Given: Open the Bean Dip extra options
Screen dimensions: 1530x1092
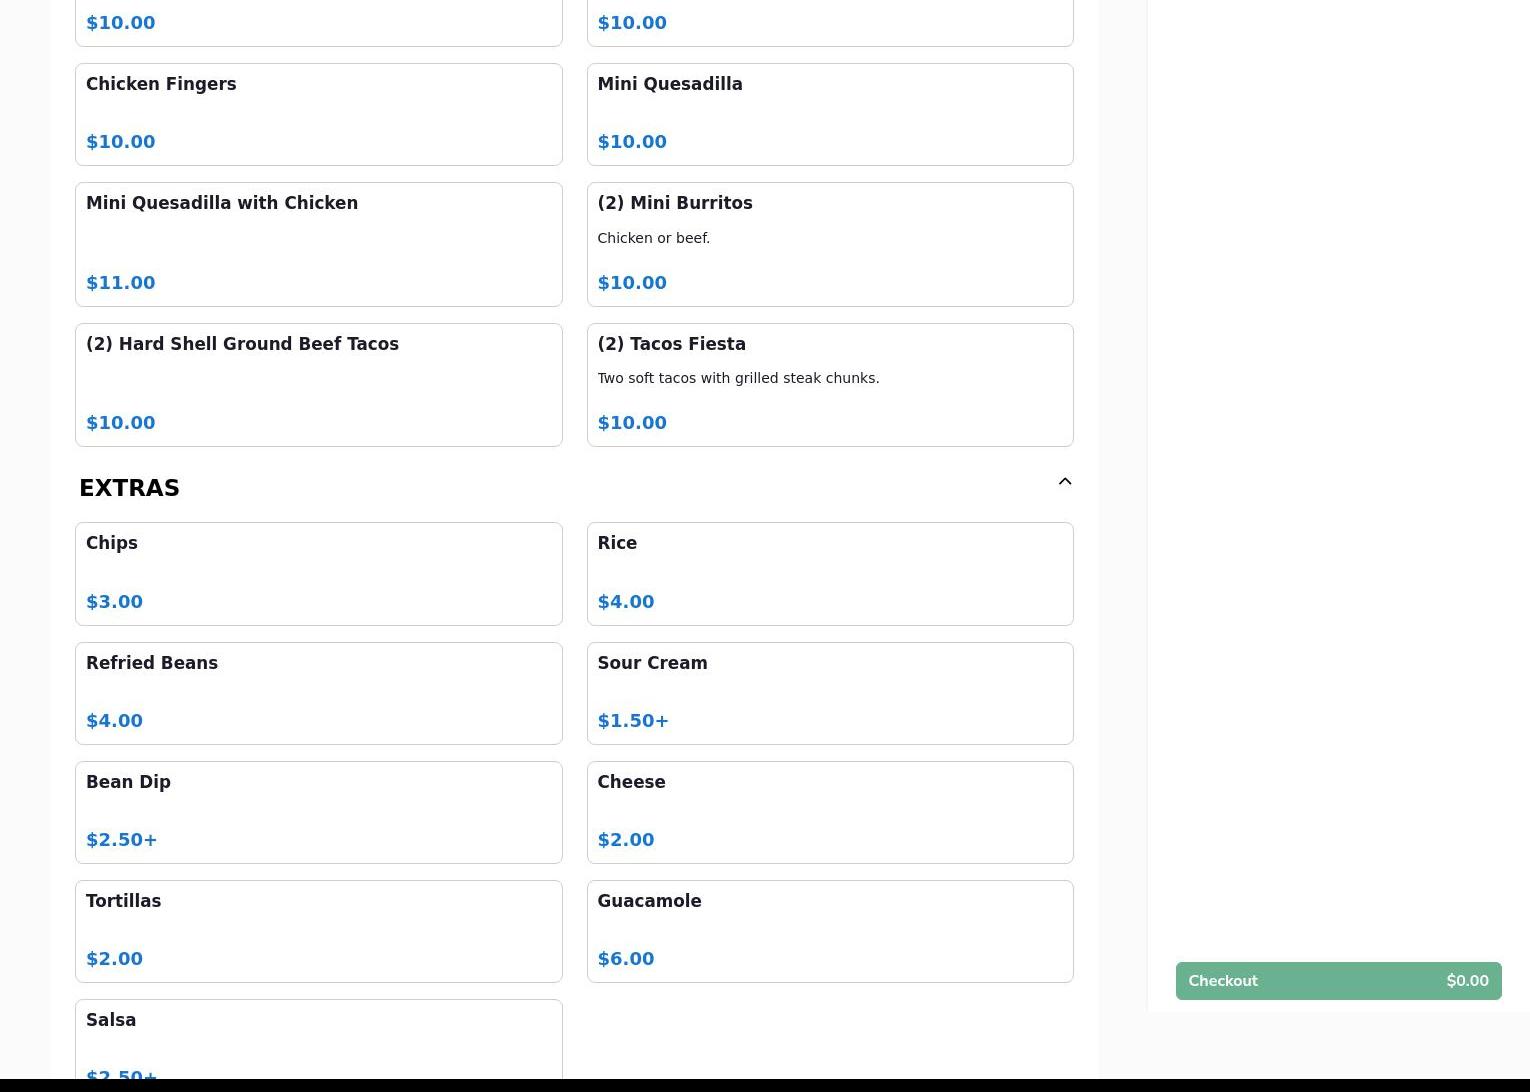Looking at the screenshot, I should 318,812.
